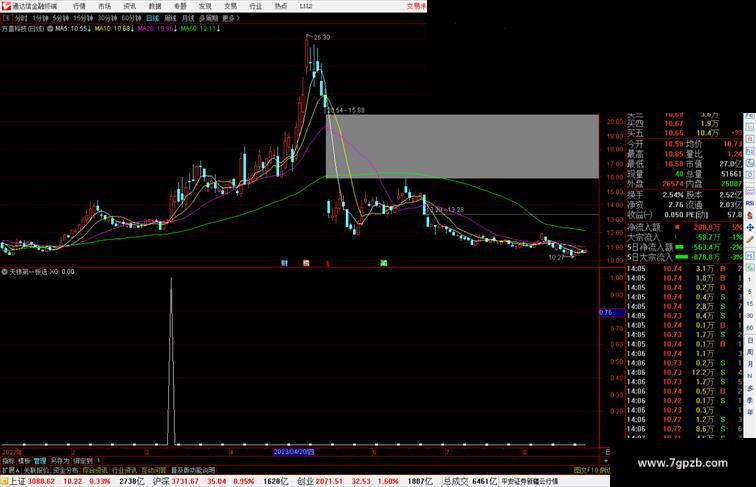
Task: Click the 总成交 6461亿 status entry
Action: [470, 481]
